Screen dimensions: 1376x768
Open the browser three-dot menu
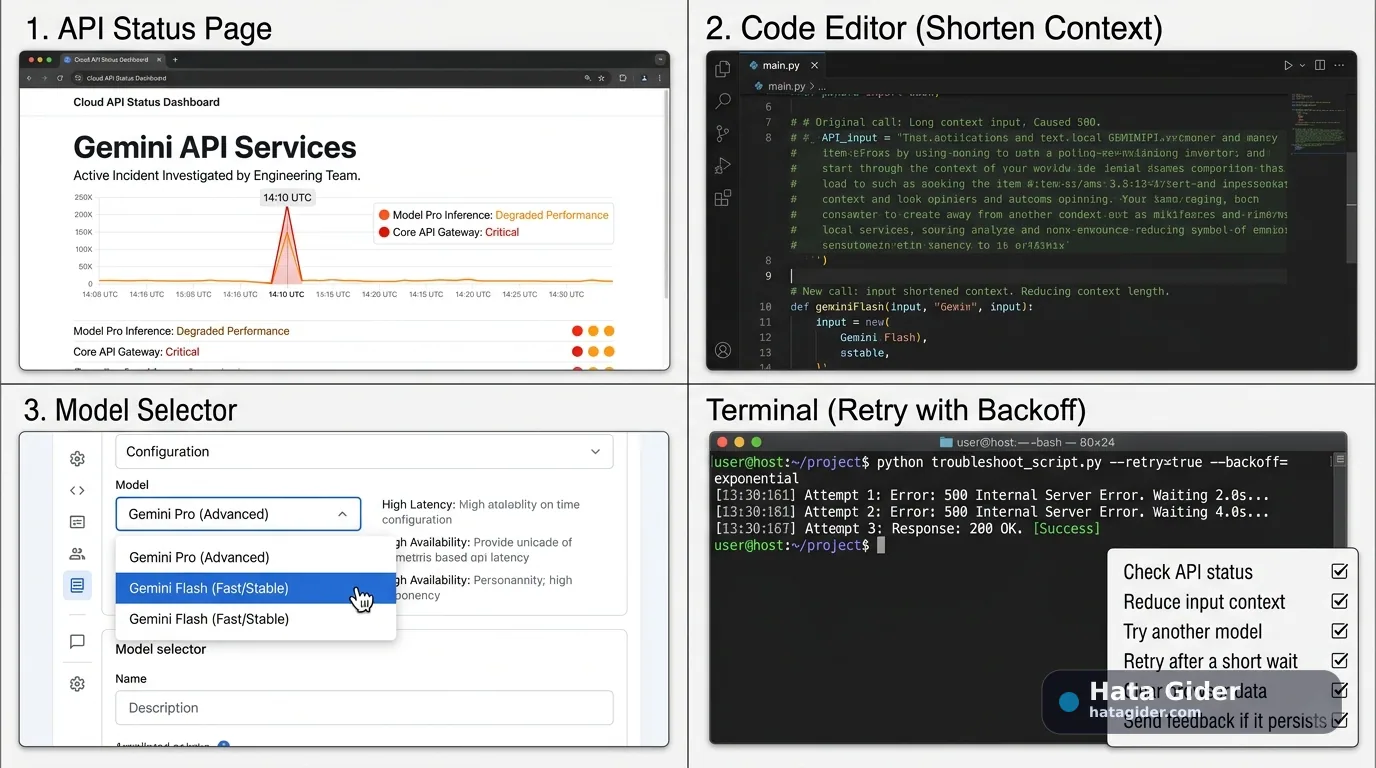coord(659,78)
